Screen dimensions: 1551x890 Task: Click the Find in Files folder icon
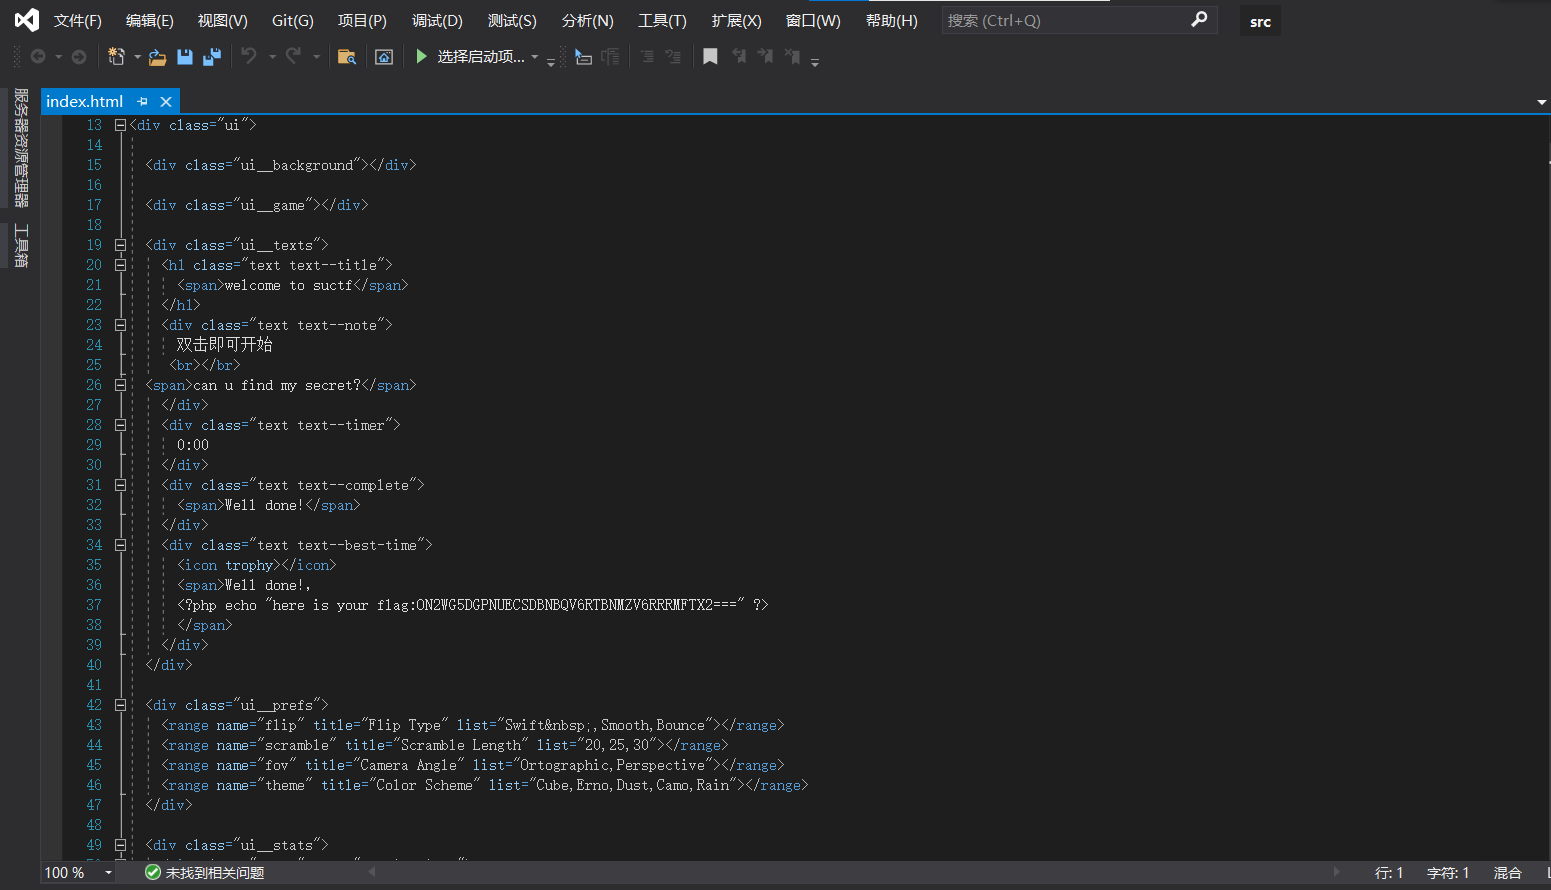[x=347, y=57]
